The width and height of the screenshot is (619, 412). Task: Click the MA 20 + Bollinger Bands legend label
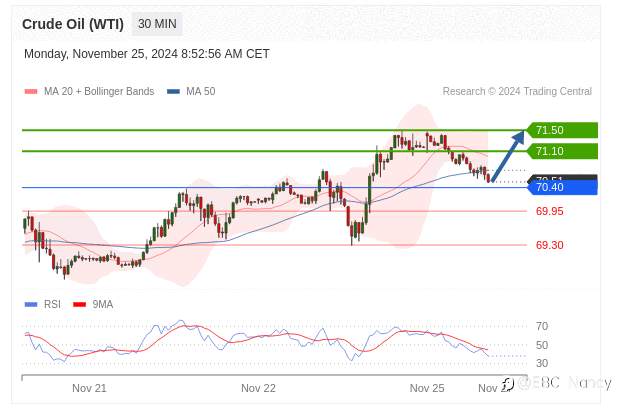tap(99, 92)
